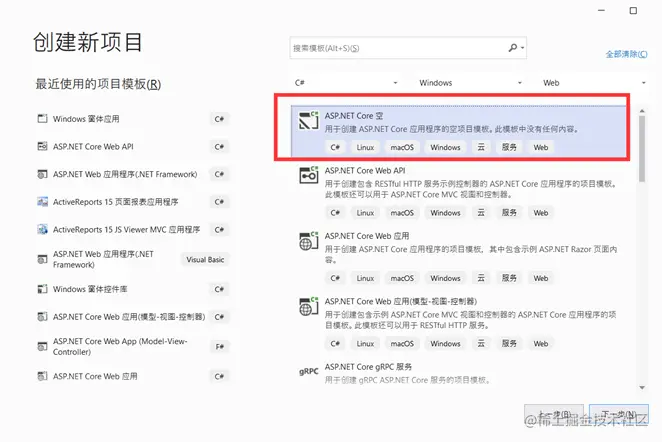
Task: Select the ASP.NET Core Web API template title
Action: 365,171
